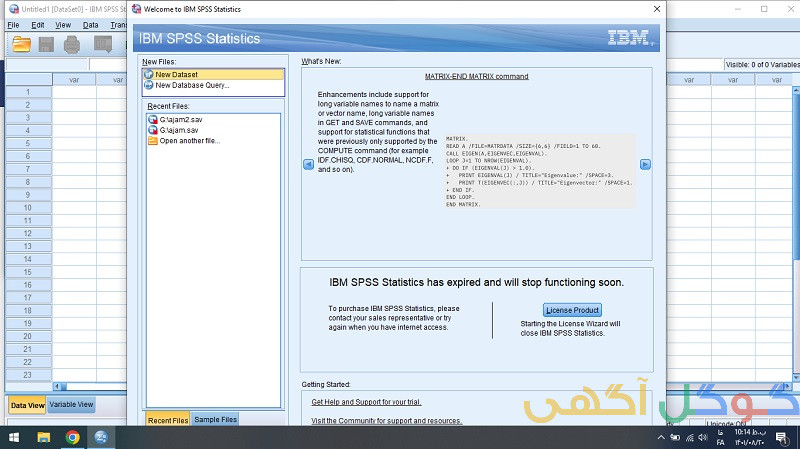Switch to Data View tab
Image resolution: width=800 pixels, height=449 pixels.
(x=27, y=405)
